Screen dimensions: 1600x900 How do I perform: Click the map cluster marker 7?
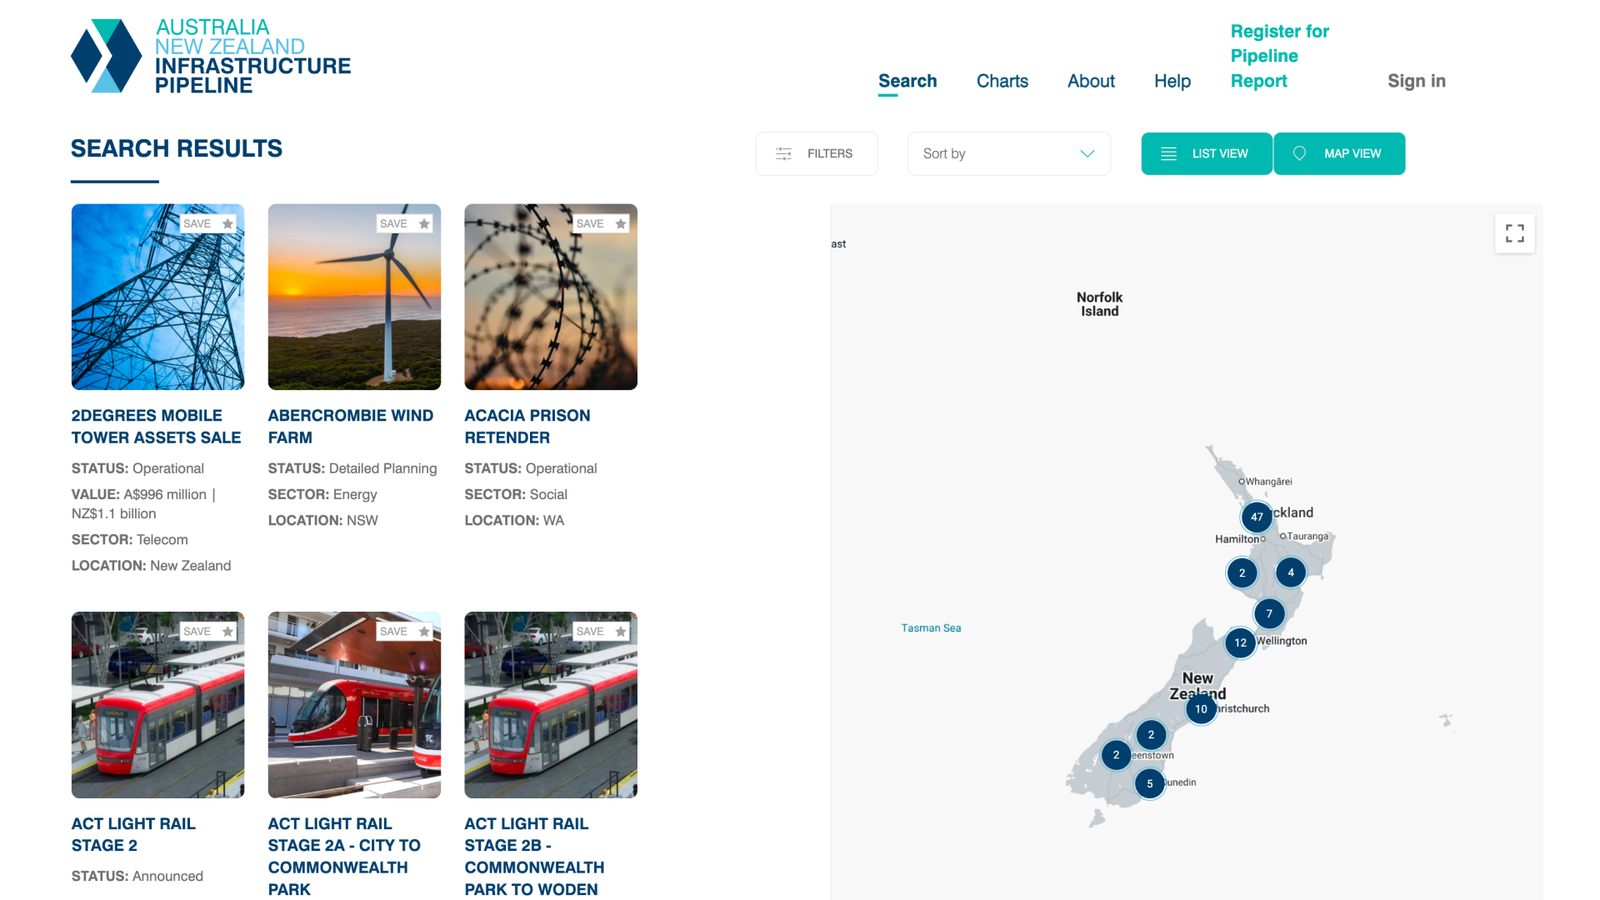tap(1269, 614)
